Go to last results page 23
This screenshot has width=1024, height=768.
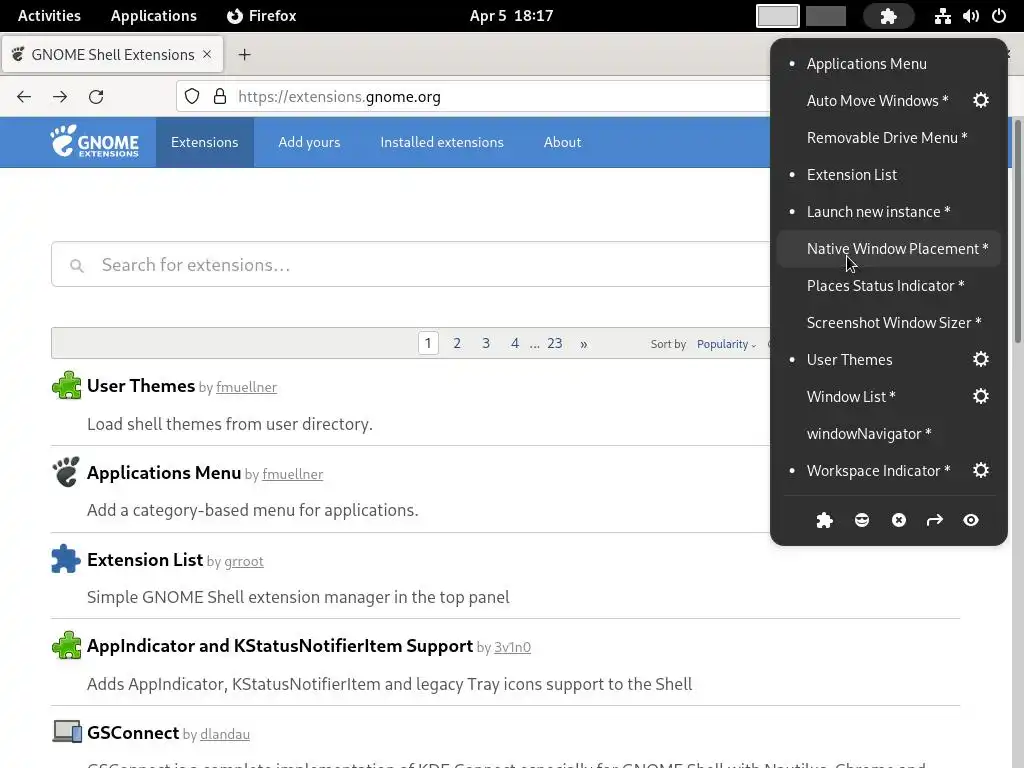pyautogui.click(x=554, y=343)
